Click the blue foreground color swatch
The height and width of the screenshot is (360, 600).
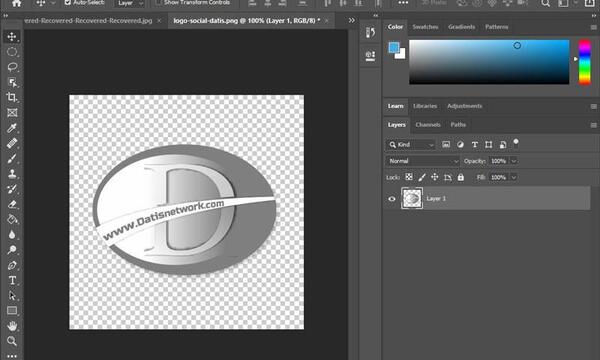coord(394,48)
